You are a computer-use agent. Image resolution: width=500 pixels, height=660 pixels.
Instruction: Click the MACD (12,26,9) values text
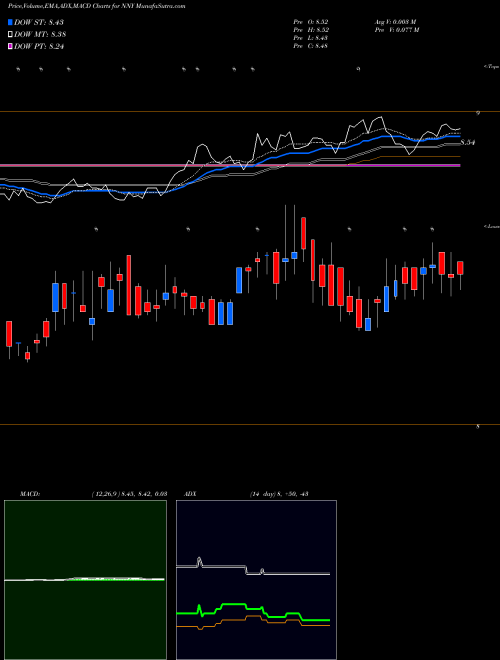coord(129,494)
